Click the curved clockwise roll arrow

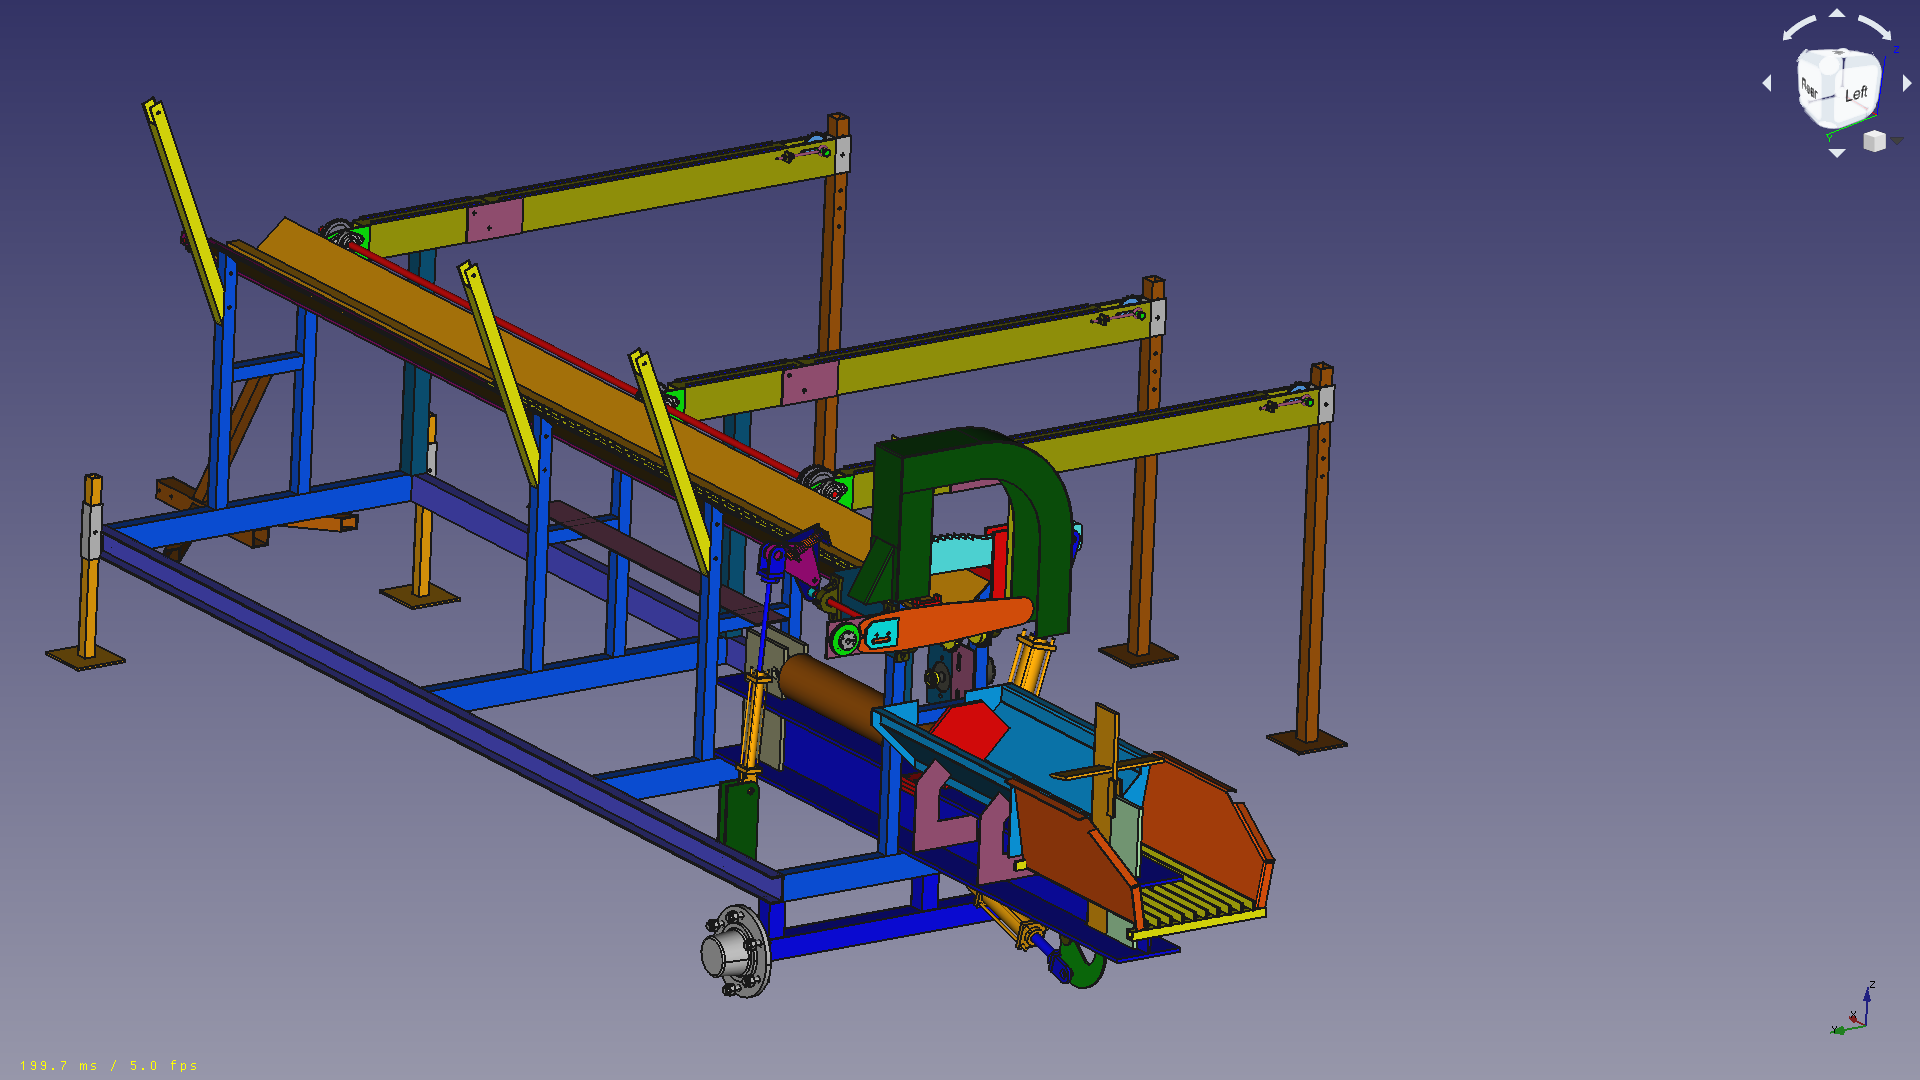click(x=1874, y=26)
